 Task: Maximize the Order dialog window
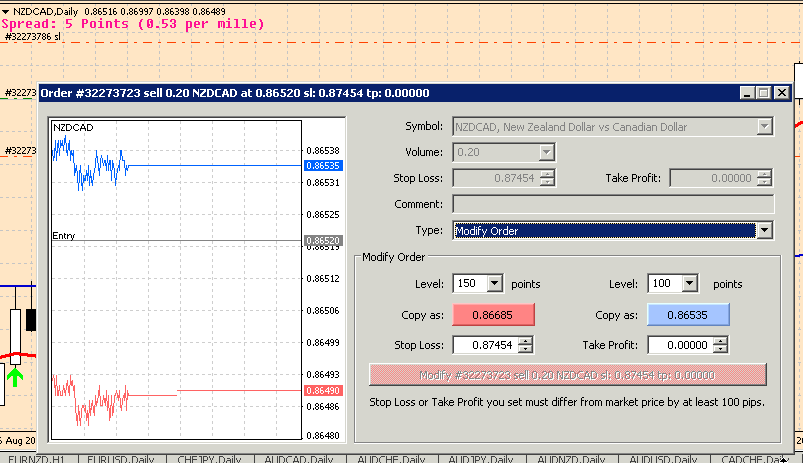[x=764, y=93]
